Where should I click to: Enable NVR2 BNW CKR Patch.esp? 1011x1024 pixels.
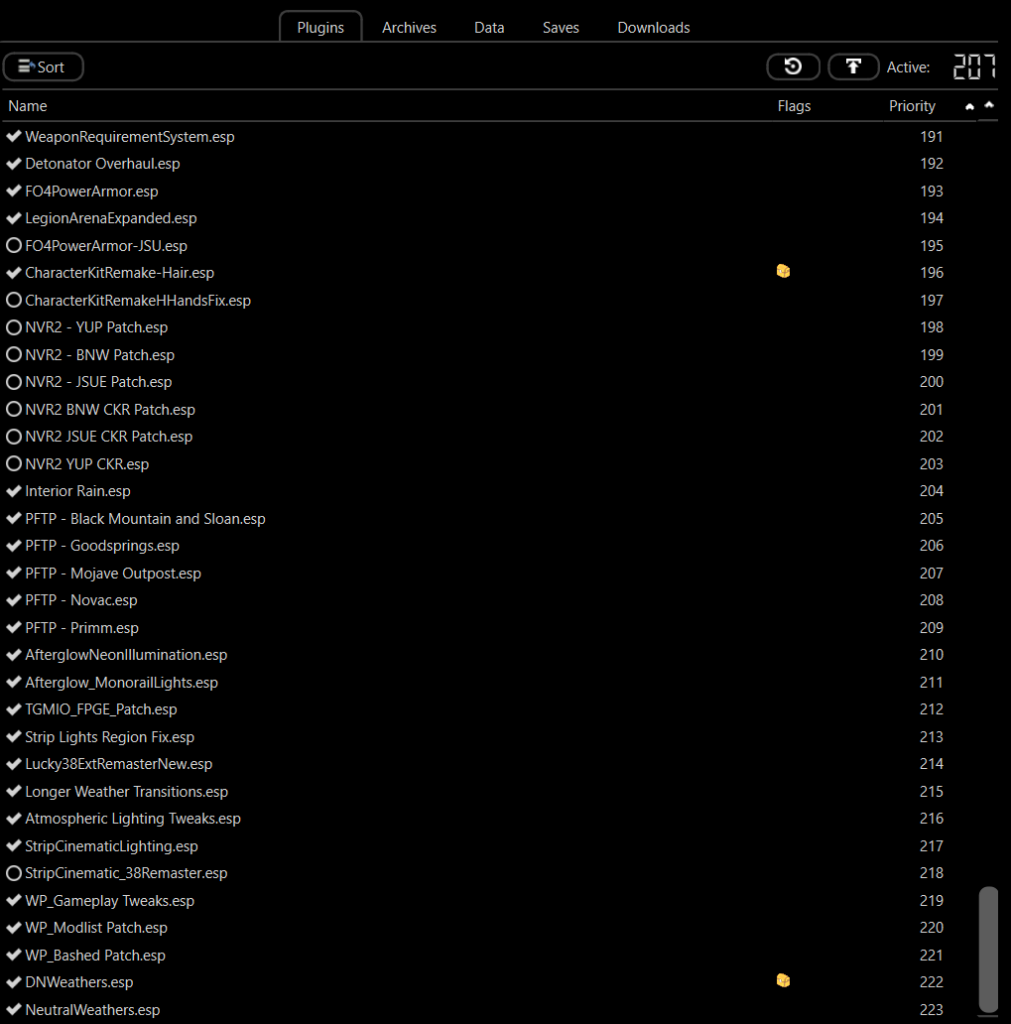14,409
